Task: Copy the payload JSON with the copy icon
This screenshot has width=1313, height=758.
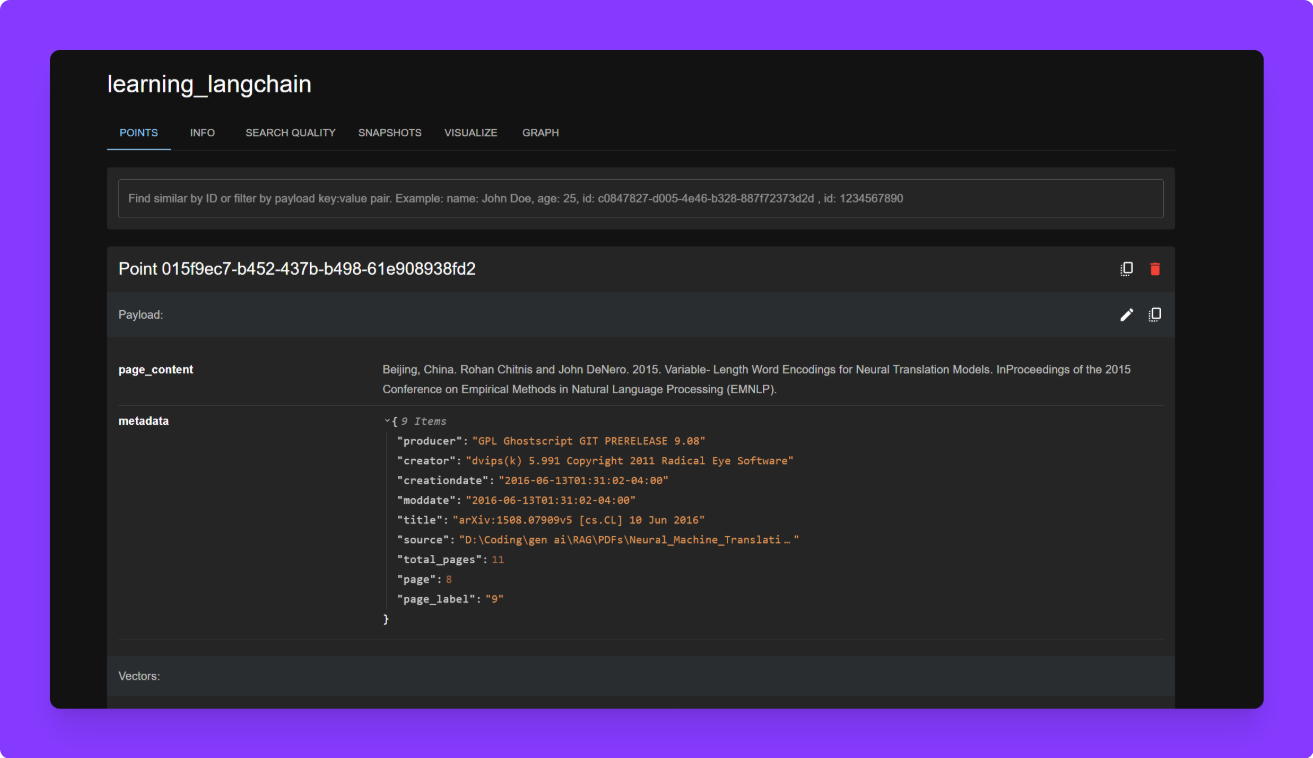Action: (1155, 314)
